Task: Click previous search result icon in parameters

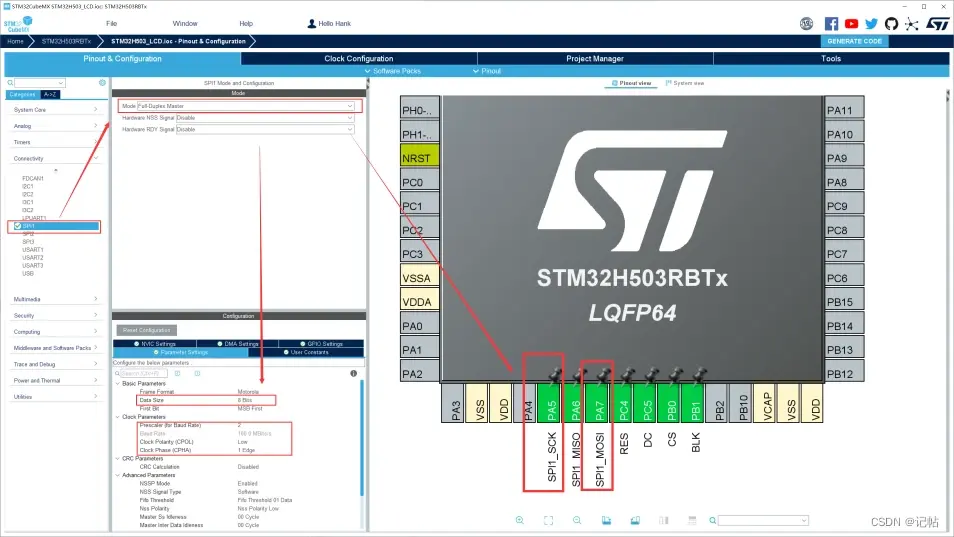Action: pyautogui.click(x=178, y=373)
